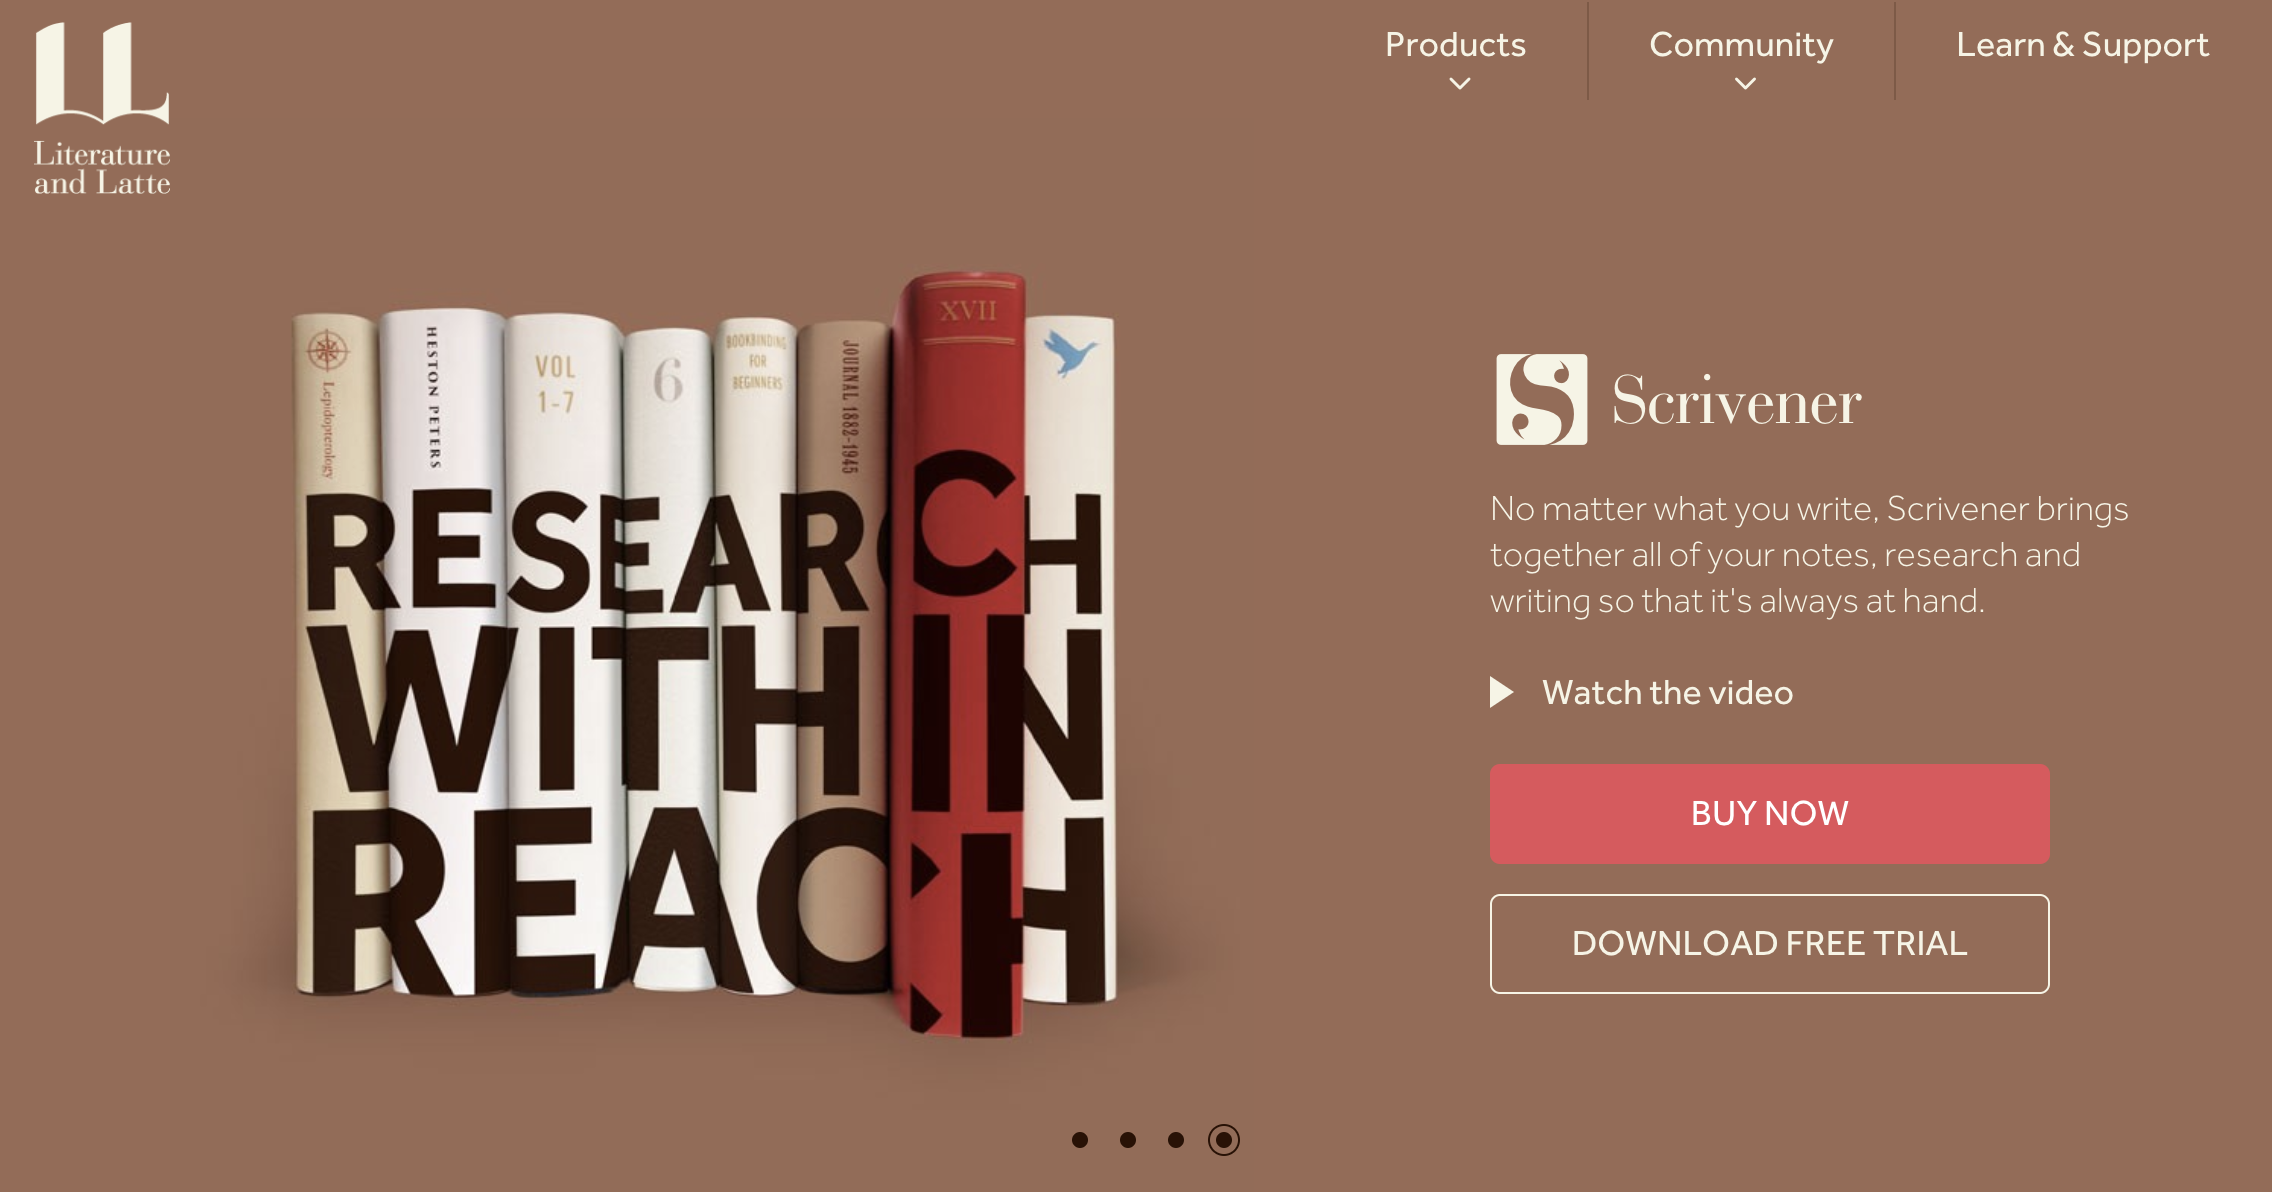2272x1192 pixels.
Task: Click the Scrivener S app icon
Action: 1541,399
